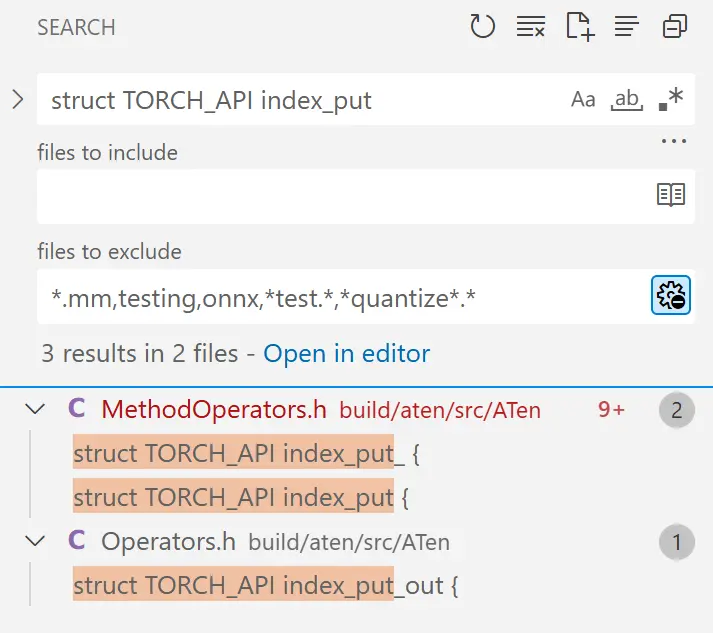Edit the files to exclude pattern field
This screenshot has height=633, width=713.
pyautogui.click(x=340, y=296)
